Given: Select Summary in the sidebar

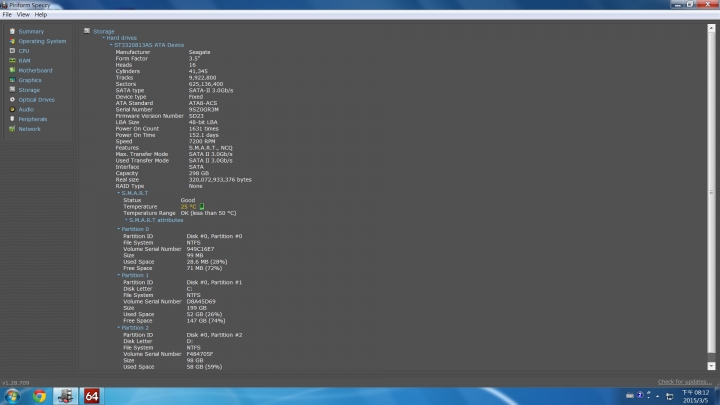Looking at the screenshot, I should [x=31, y=31].
